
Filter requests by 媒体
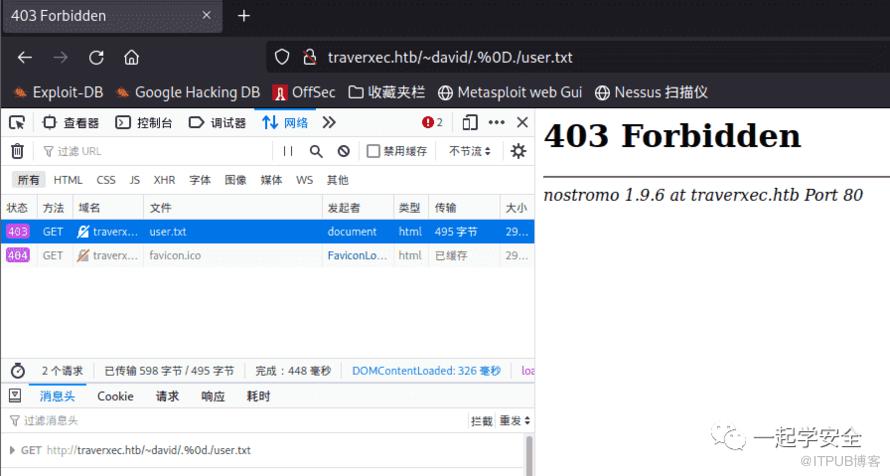[x=271, y=180]
